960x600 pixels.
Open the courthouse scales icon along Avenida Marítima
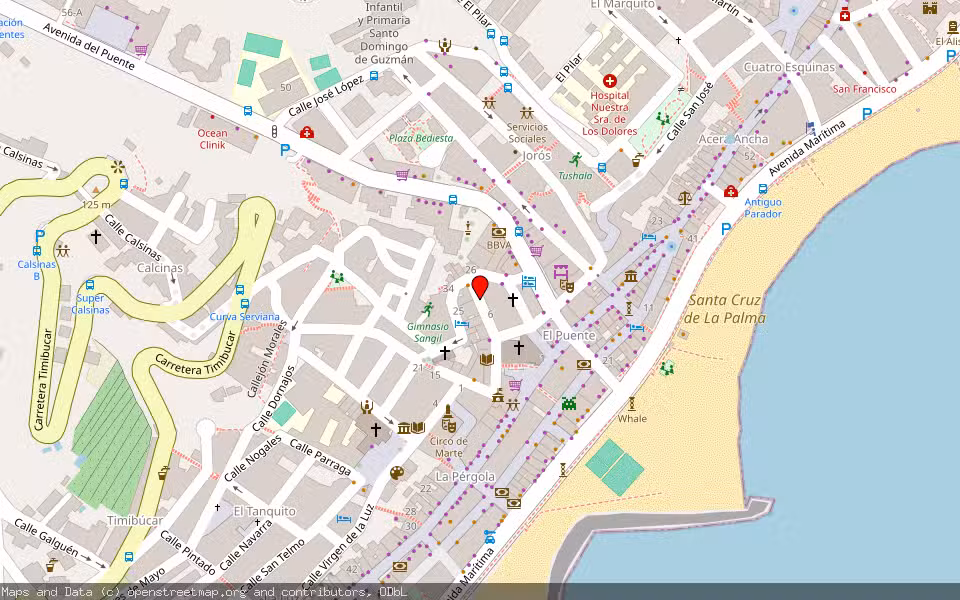[x=684, y=197]
